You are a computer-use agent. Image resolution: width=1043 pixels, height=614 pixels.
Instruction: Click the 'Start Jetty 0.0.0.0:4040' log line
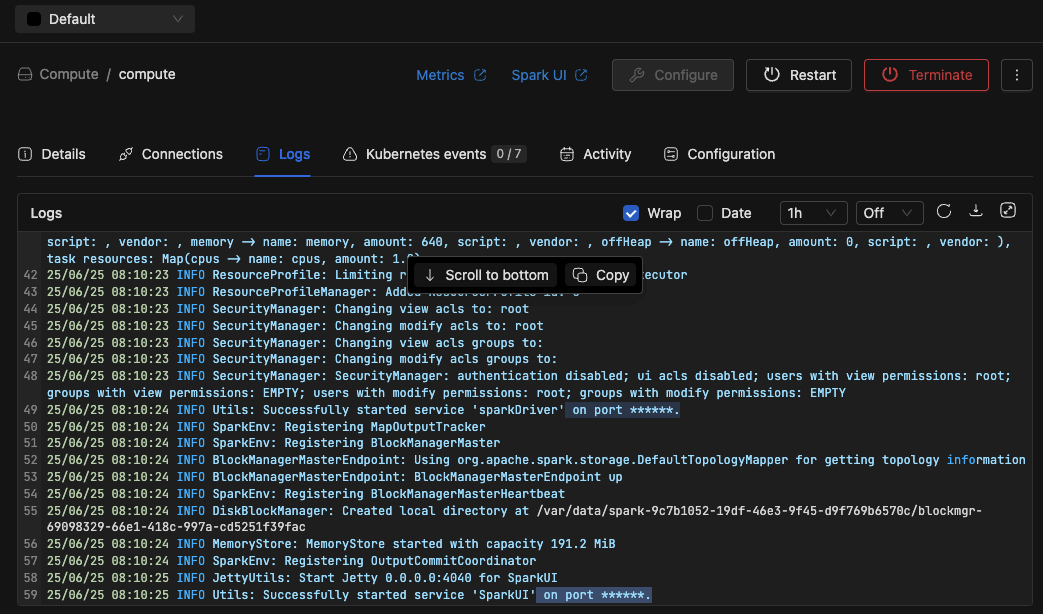tap(302, 577)
